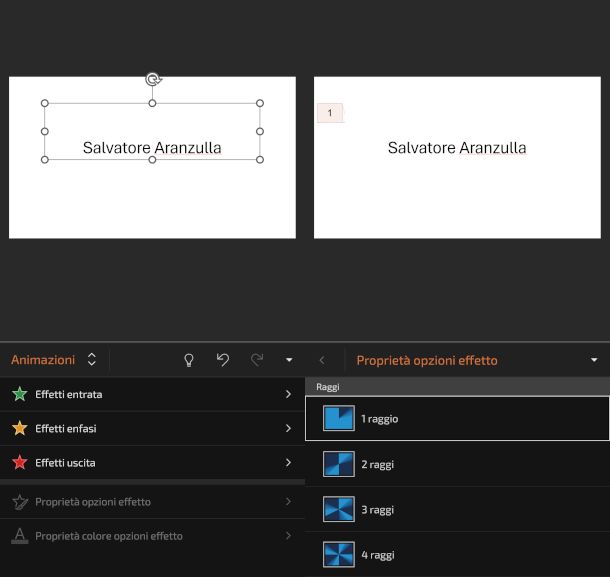
Task: Click the undo arrow icon
Action: pyautogui.click(x=222, y=360)
